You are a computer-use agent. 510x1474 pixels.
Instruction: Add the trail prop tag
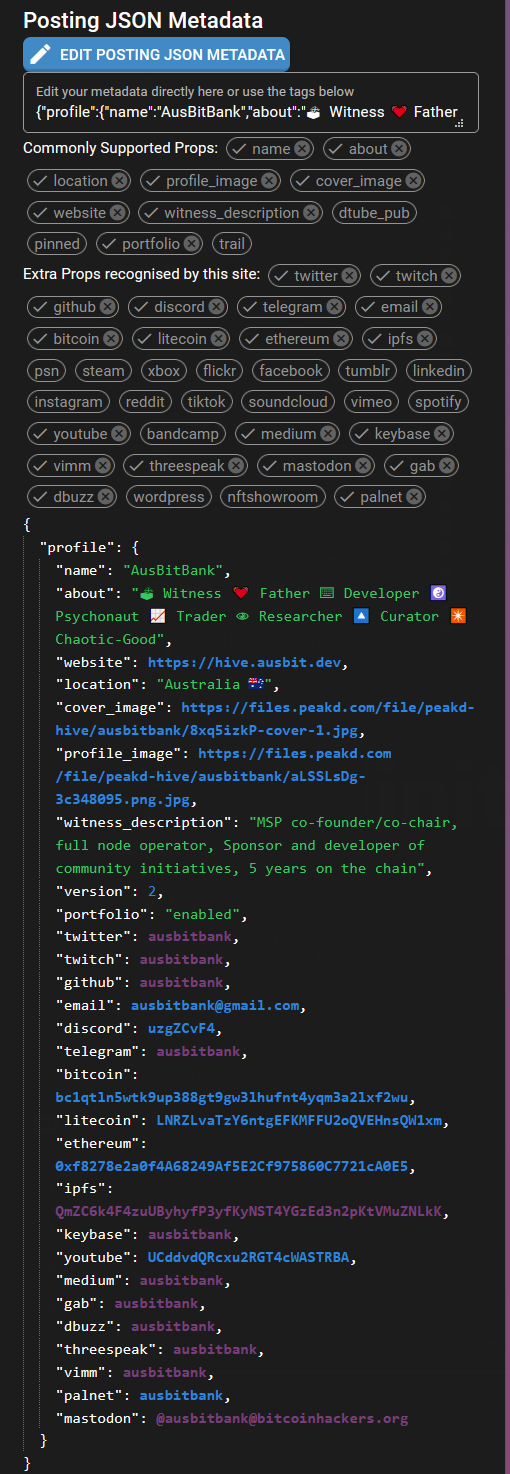click(231, 244)
